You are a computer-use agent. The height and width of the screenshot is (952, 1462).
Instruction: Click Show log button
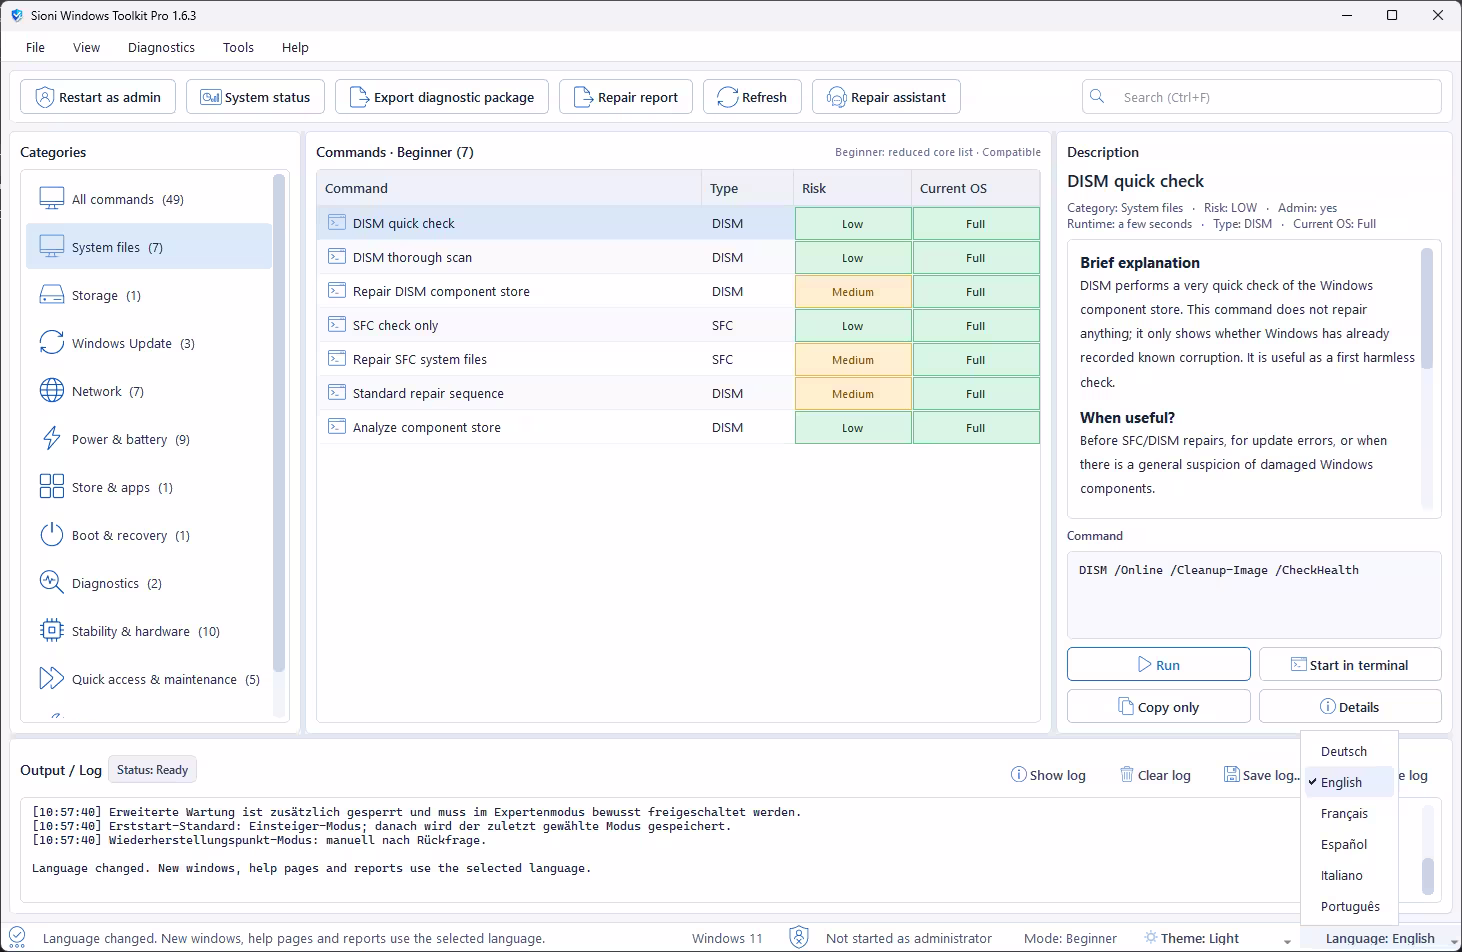pos(1048,775)
